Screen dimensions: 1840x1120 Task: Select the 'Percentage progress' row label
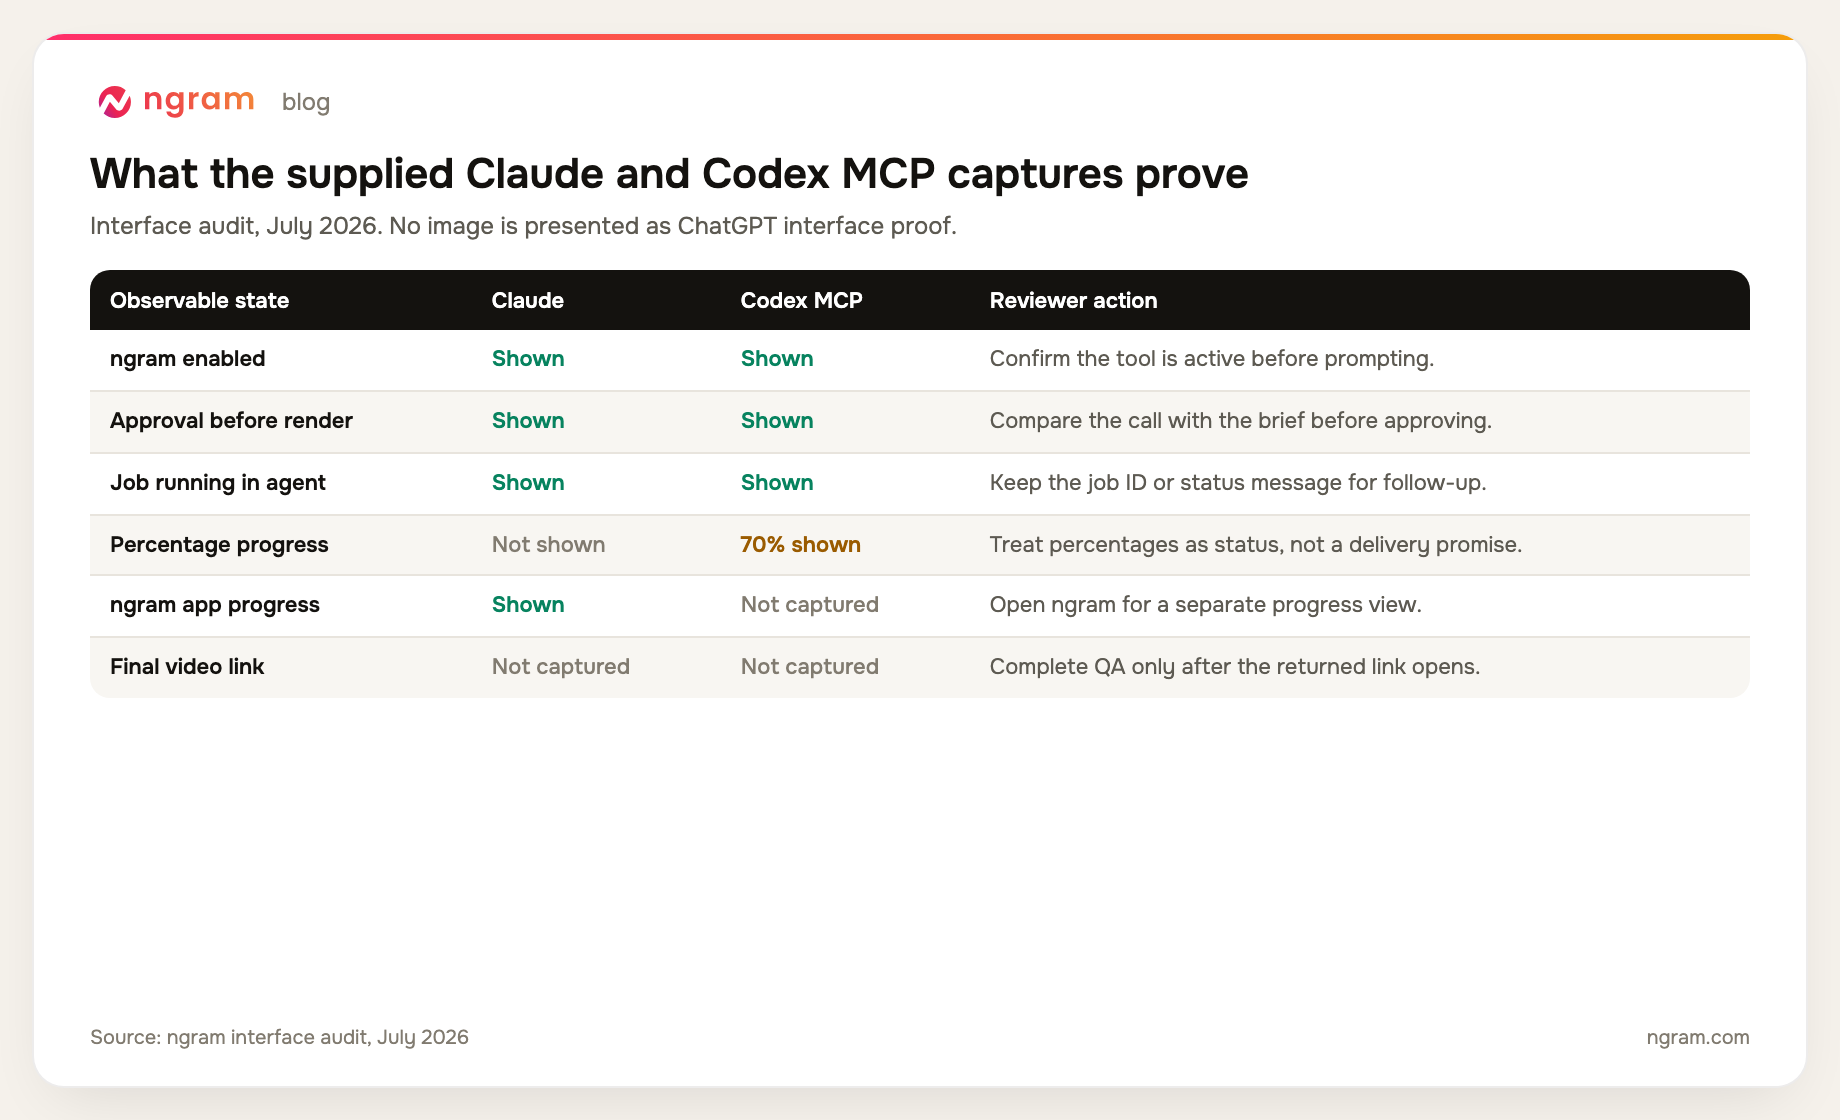point(219,544)
